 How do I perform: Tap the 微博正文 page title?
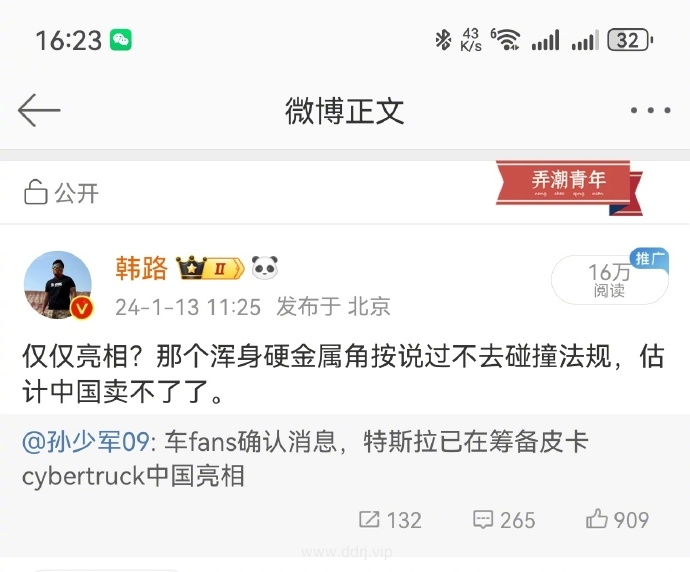click(345, 111)
